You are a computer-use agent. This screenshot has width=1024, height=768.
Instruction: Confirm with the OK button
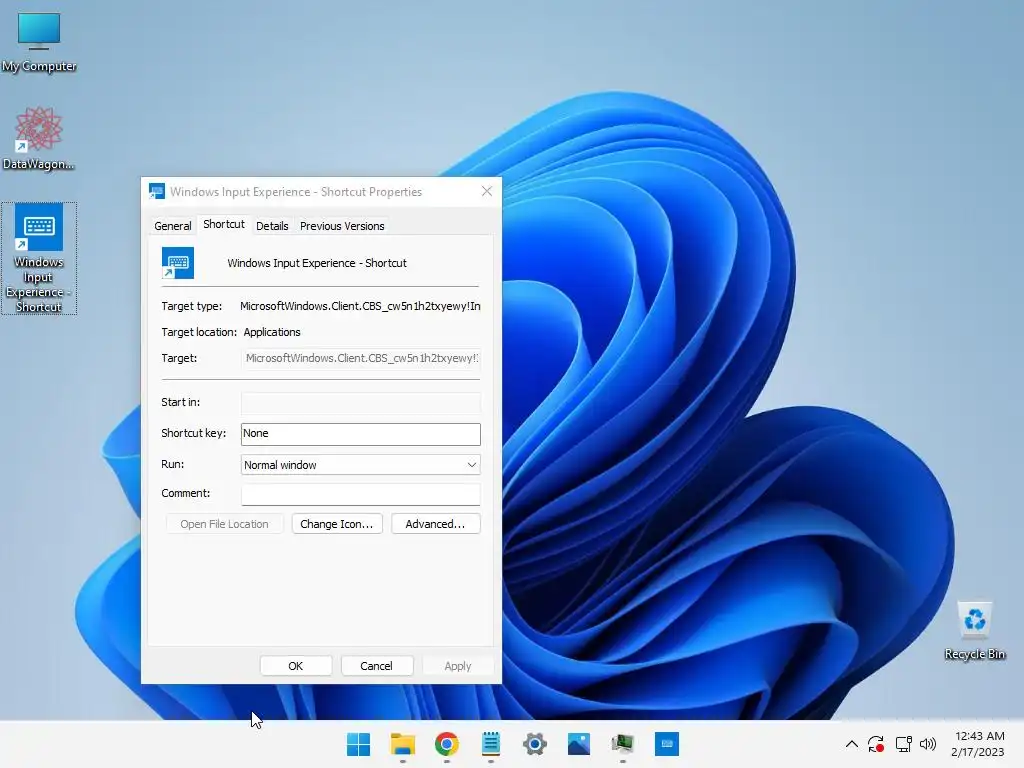coord(296,665)
